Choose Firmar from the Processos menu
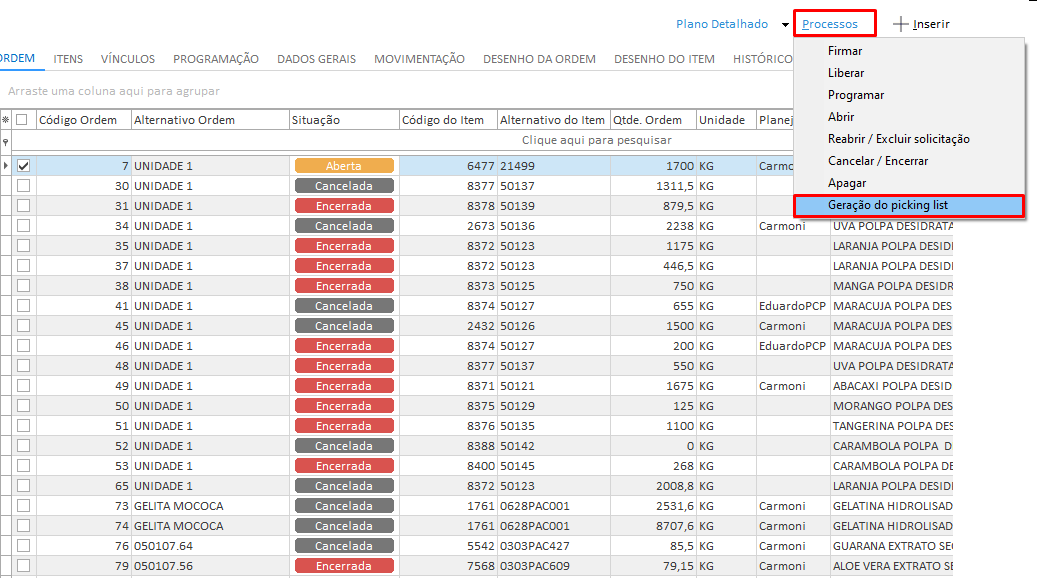Viewport: 1038px width, 578px height. (845, 51)
